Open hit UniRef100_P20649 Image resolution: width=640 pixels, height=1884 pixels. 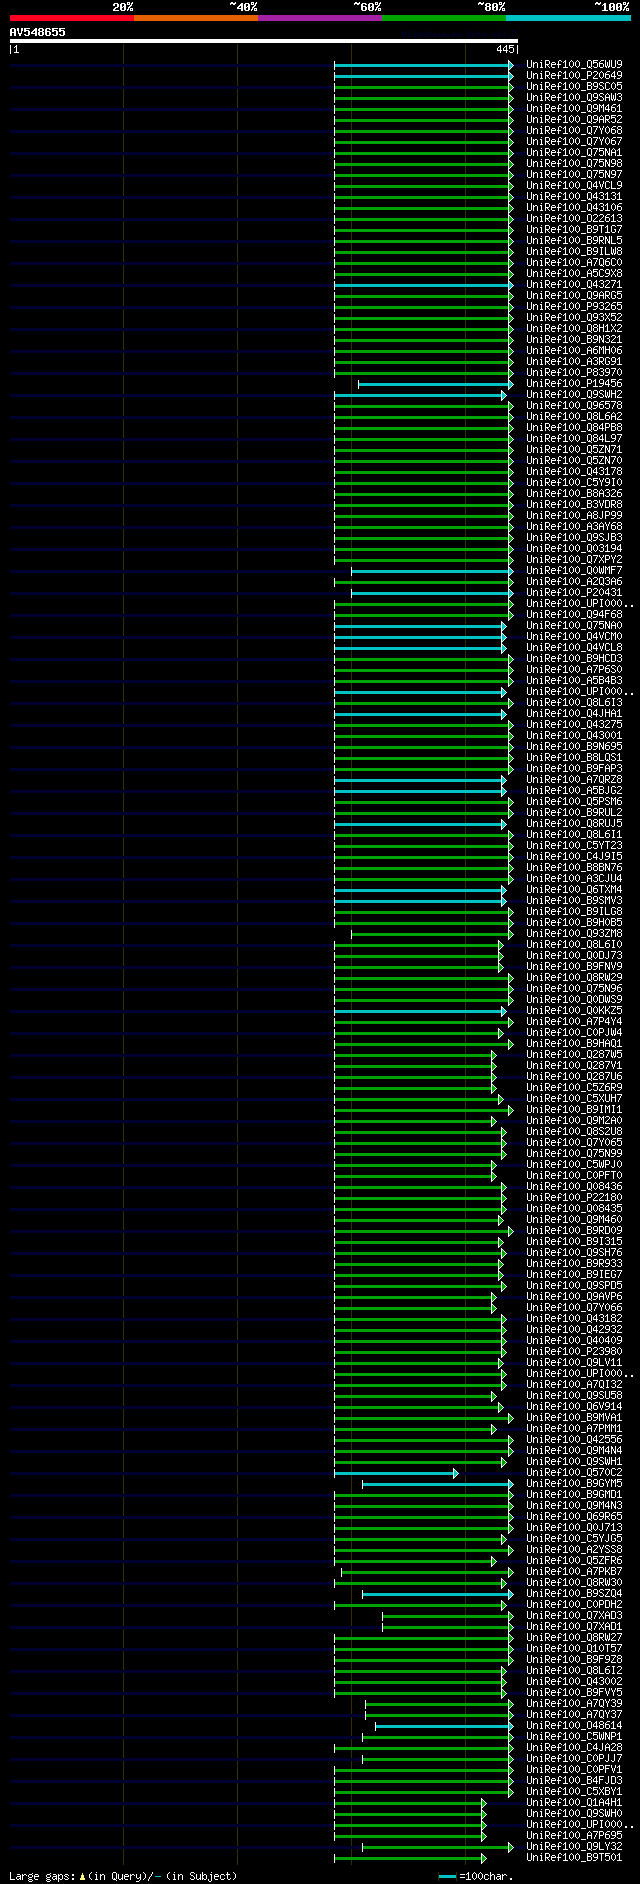(574, 75)
